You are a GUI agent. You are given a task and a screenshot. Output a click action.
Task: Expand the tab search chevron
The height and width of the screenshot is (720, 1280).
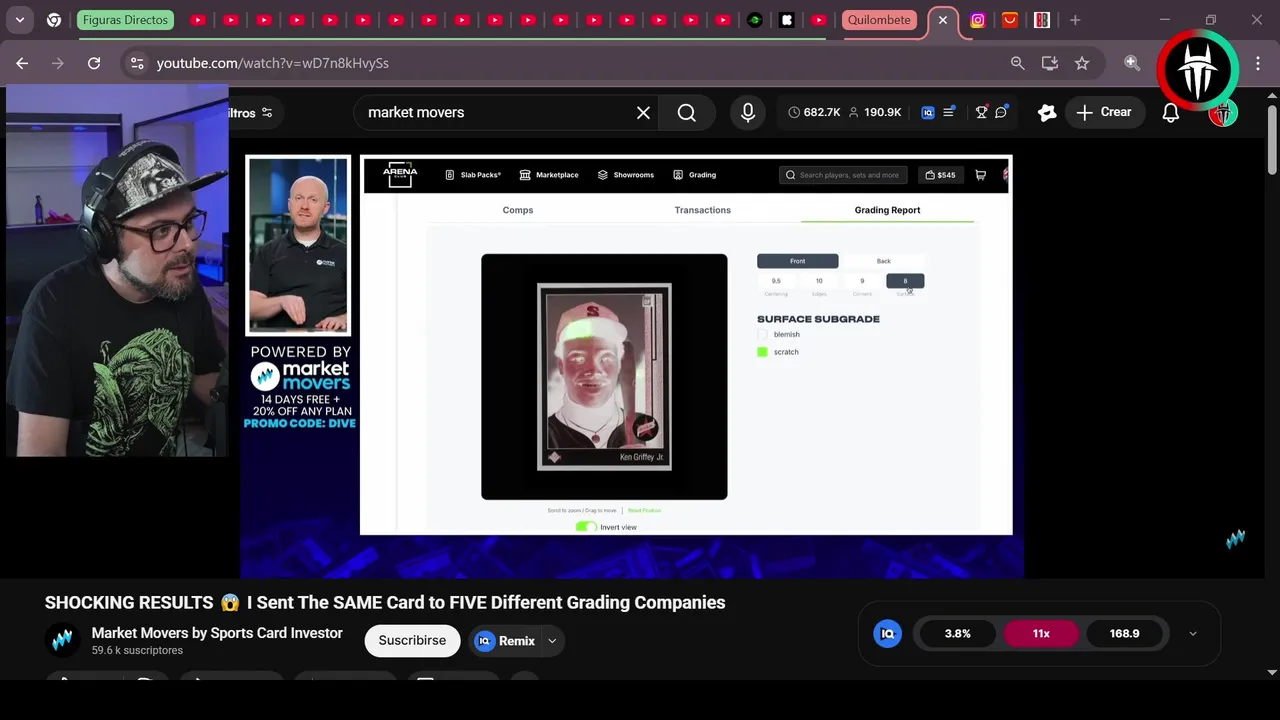point(20,20)
